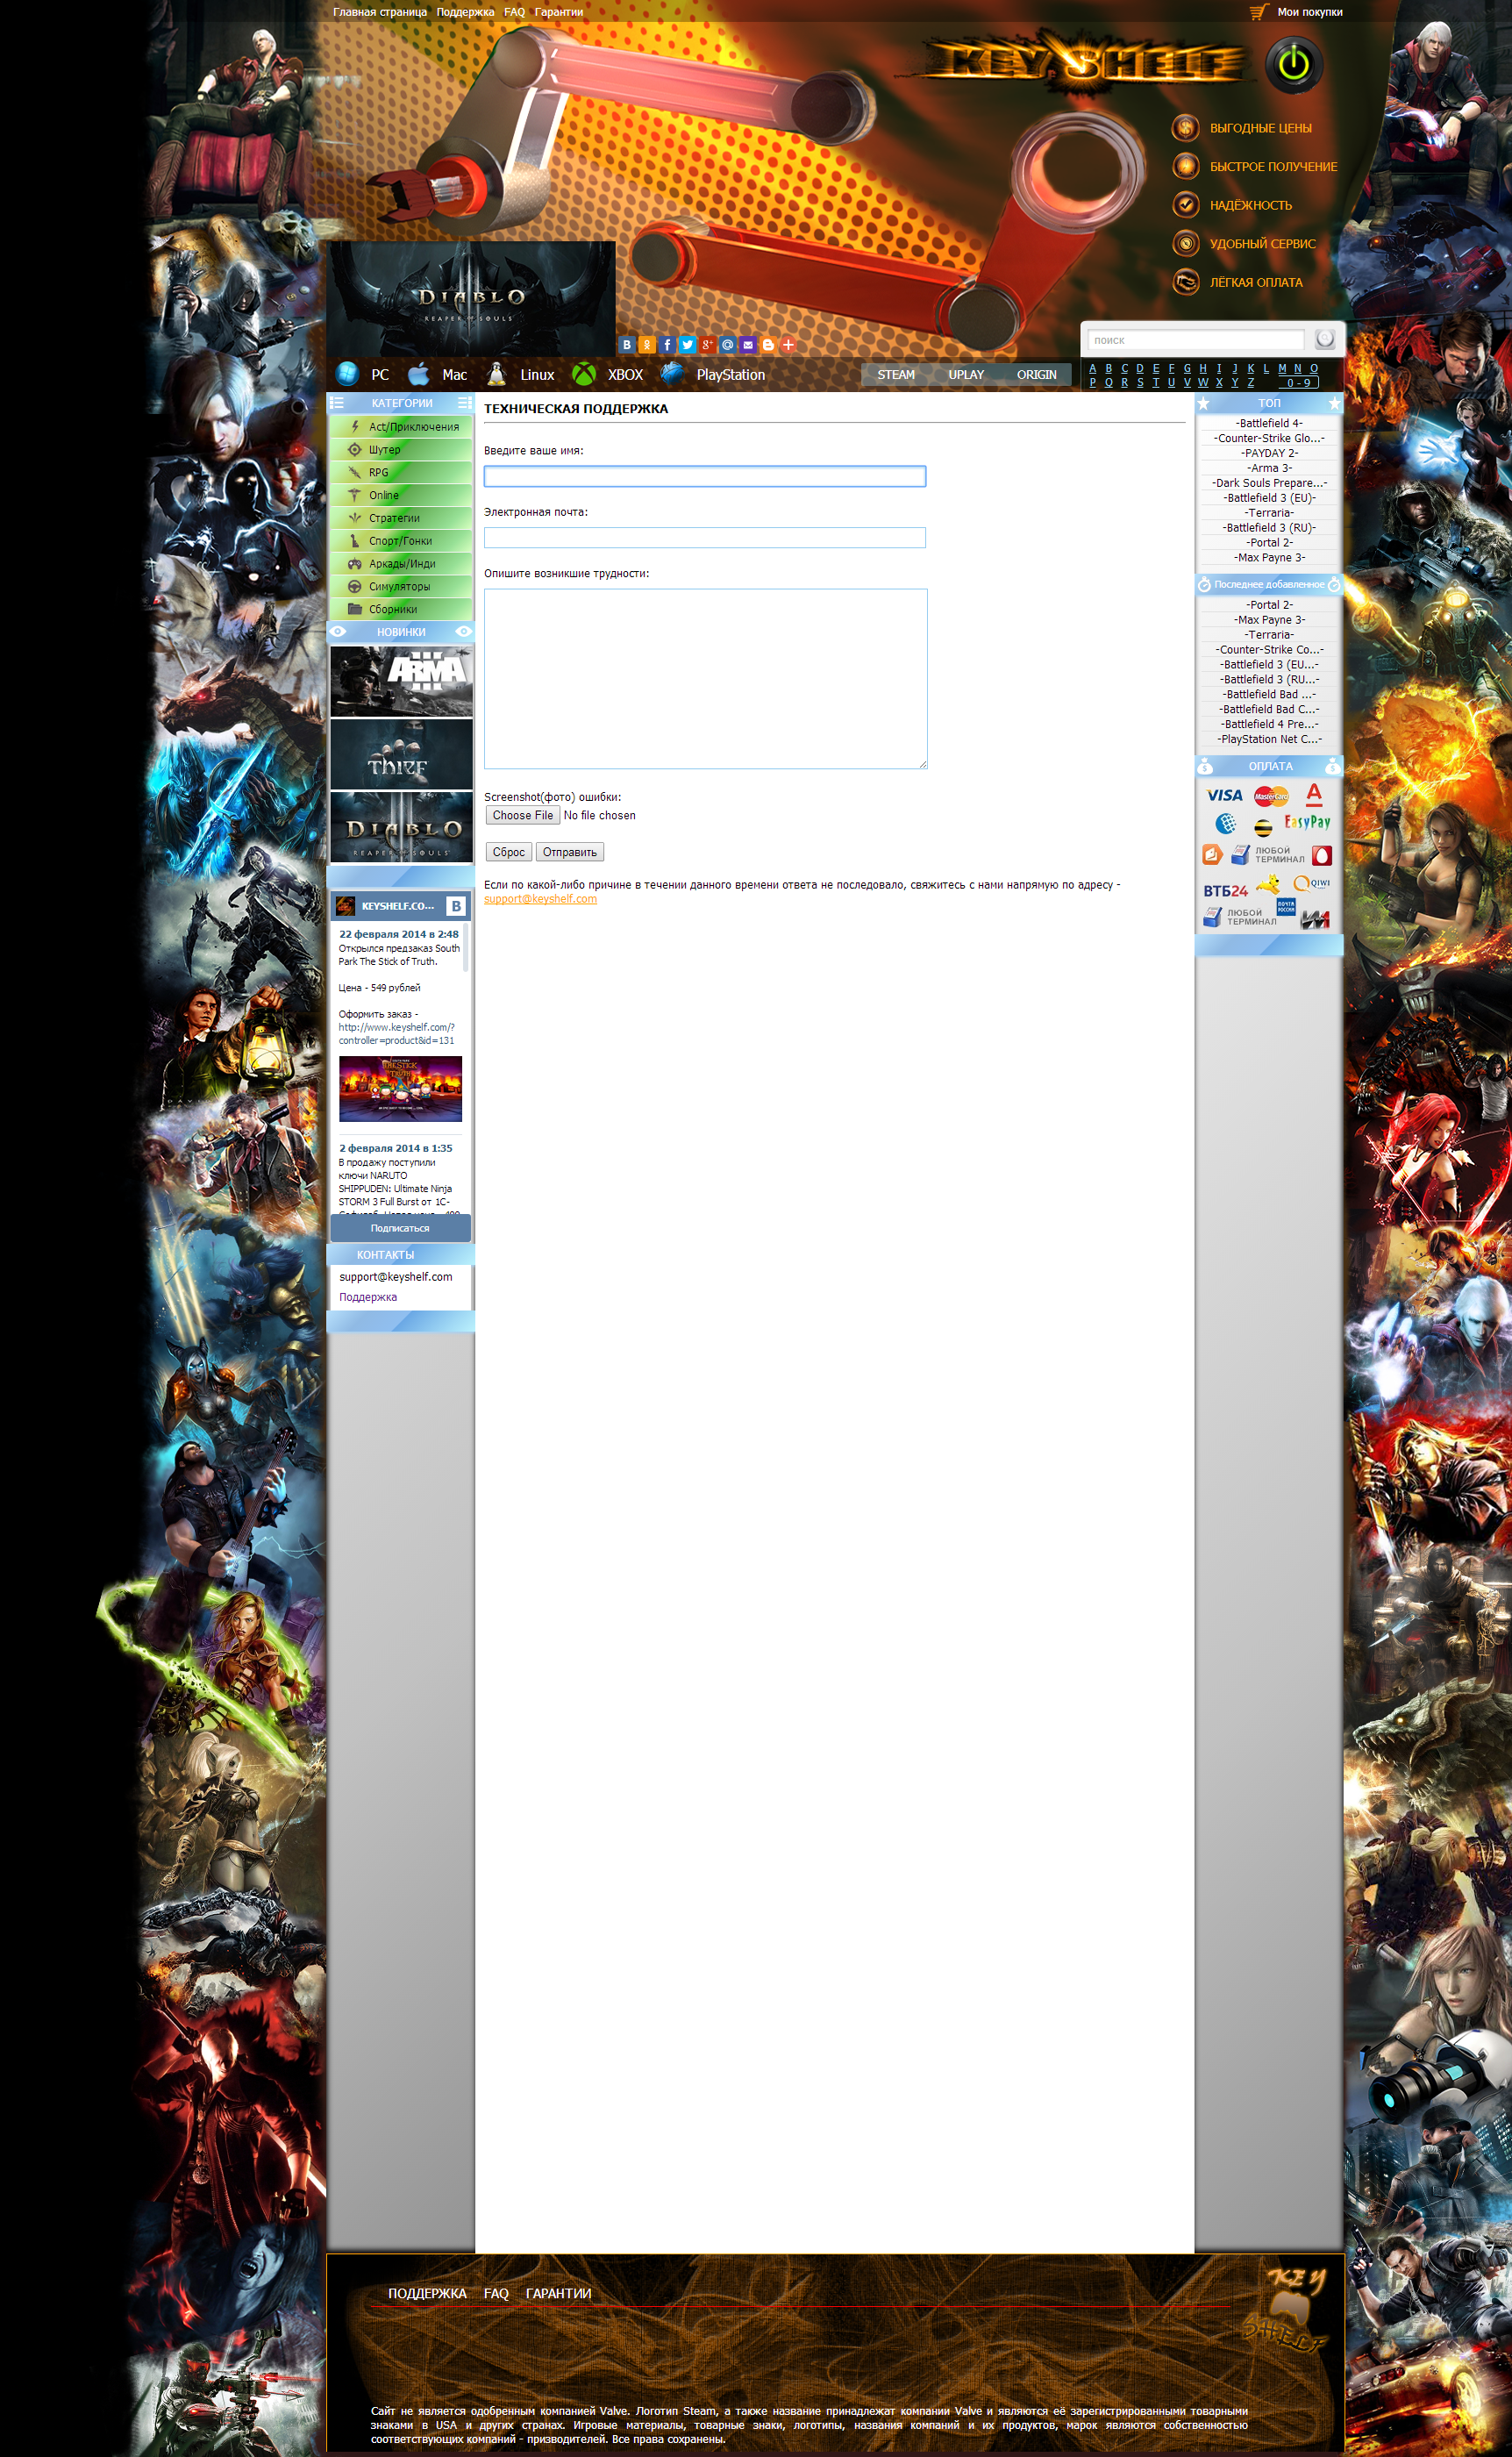Open the Спорт/Гонки category
Image resolution: width=1512 pixels, height=2457 pixels.
(401, 541)
